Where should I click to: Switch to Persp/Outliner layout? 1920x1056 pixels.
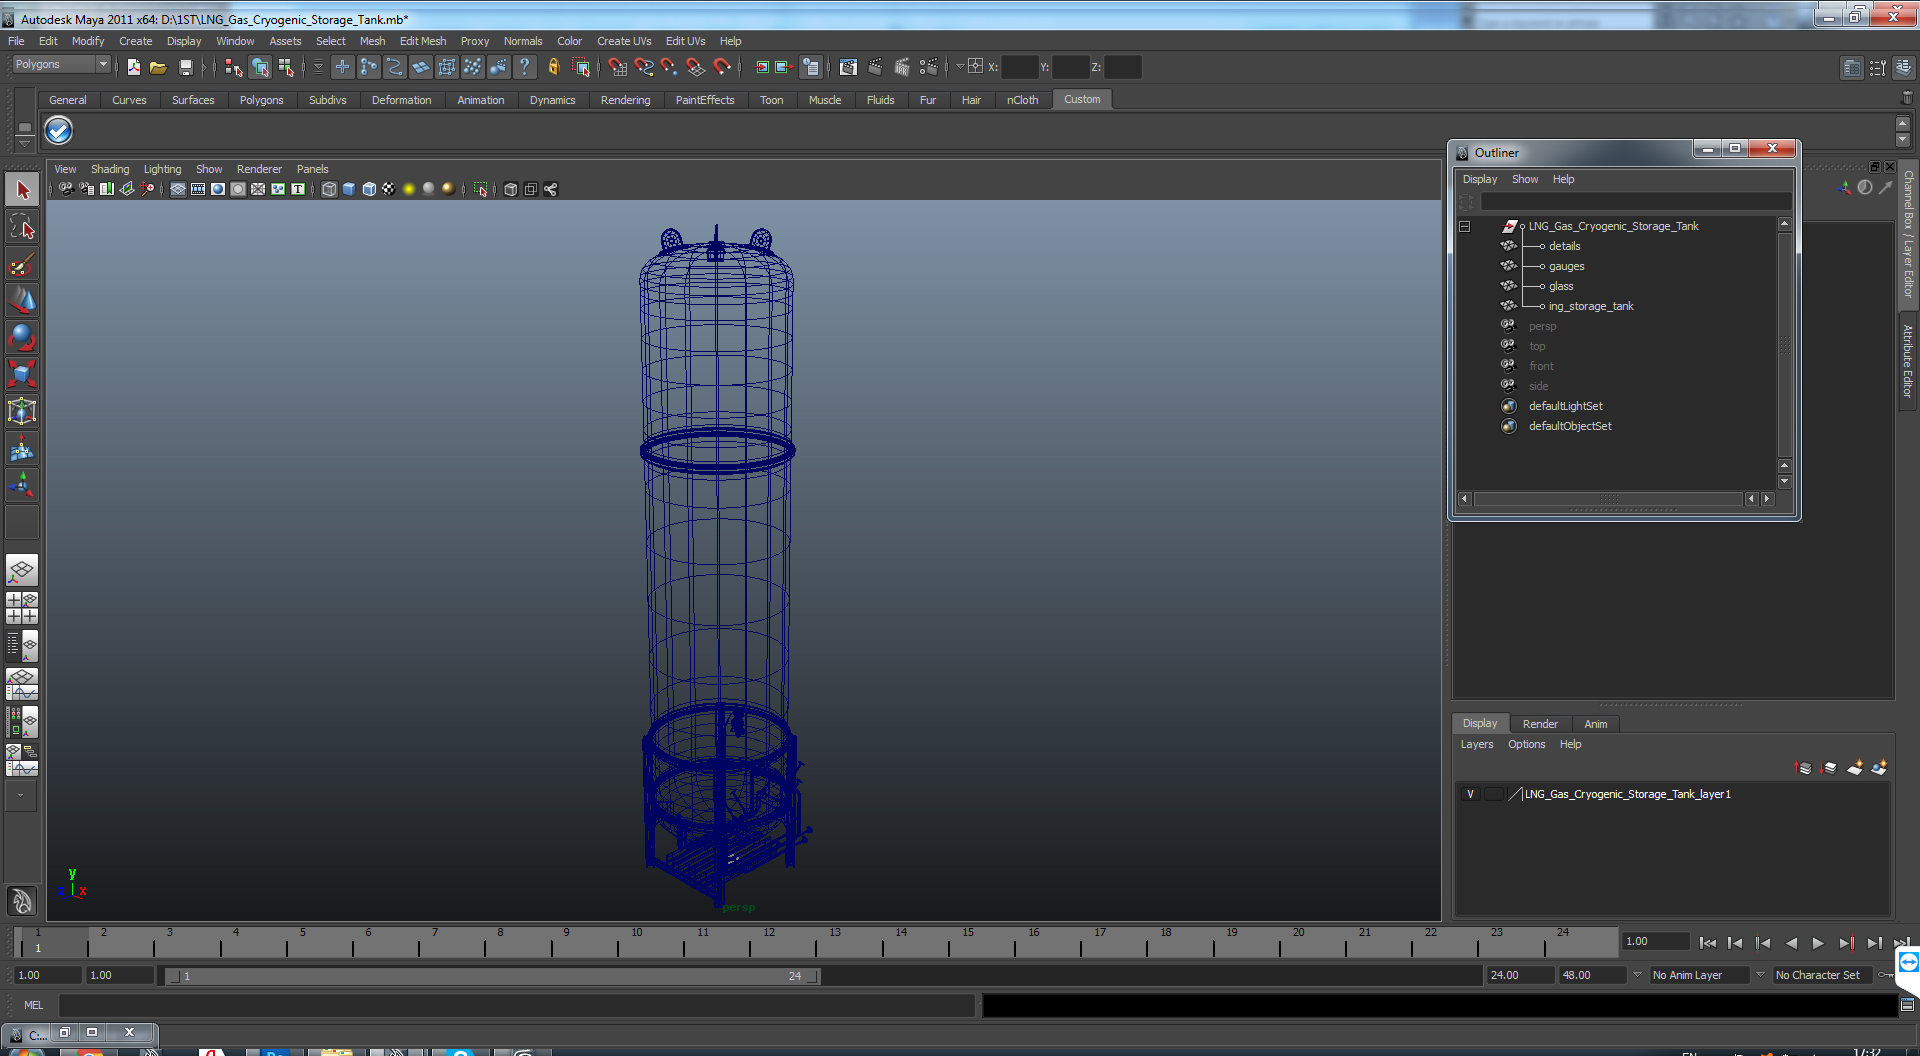pyautogui.click(x=22, y=646)
